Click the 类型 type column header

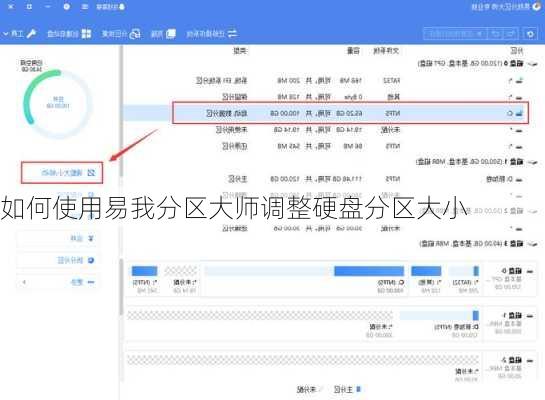240,51
